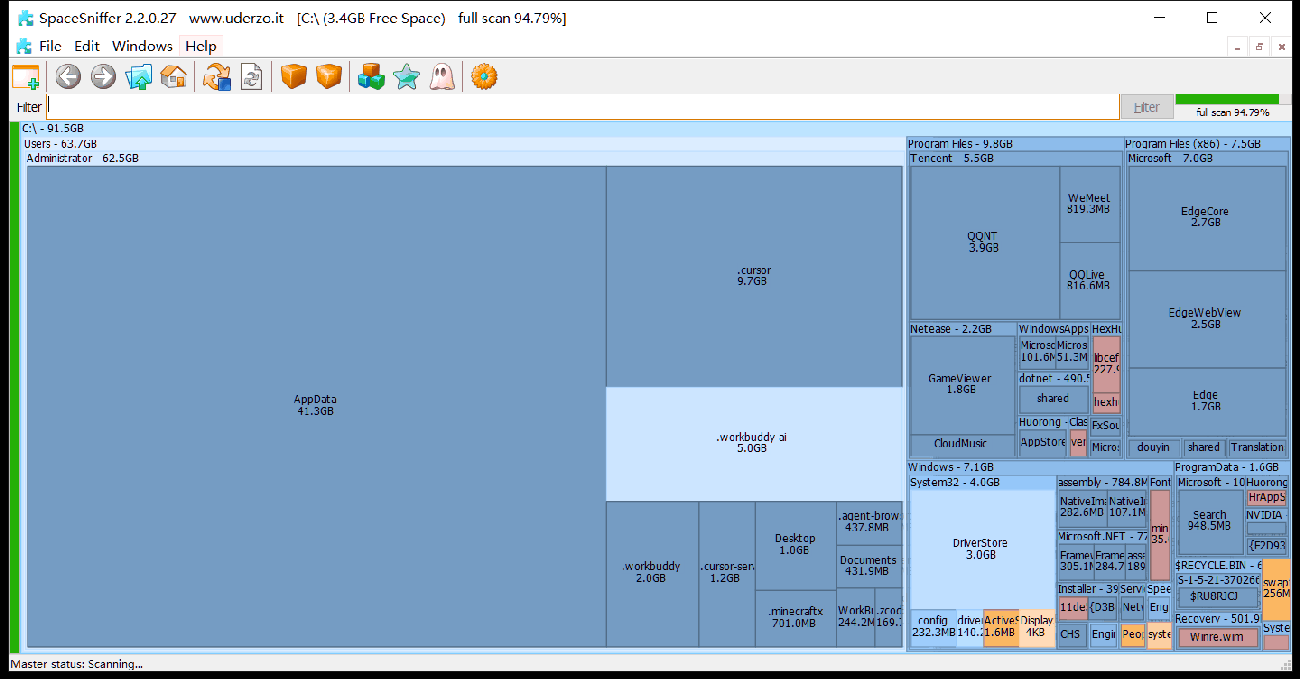Click the Tencent 5.5GB header
This screenshot has width=1300, height=679.
[1014, 158]
